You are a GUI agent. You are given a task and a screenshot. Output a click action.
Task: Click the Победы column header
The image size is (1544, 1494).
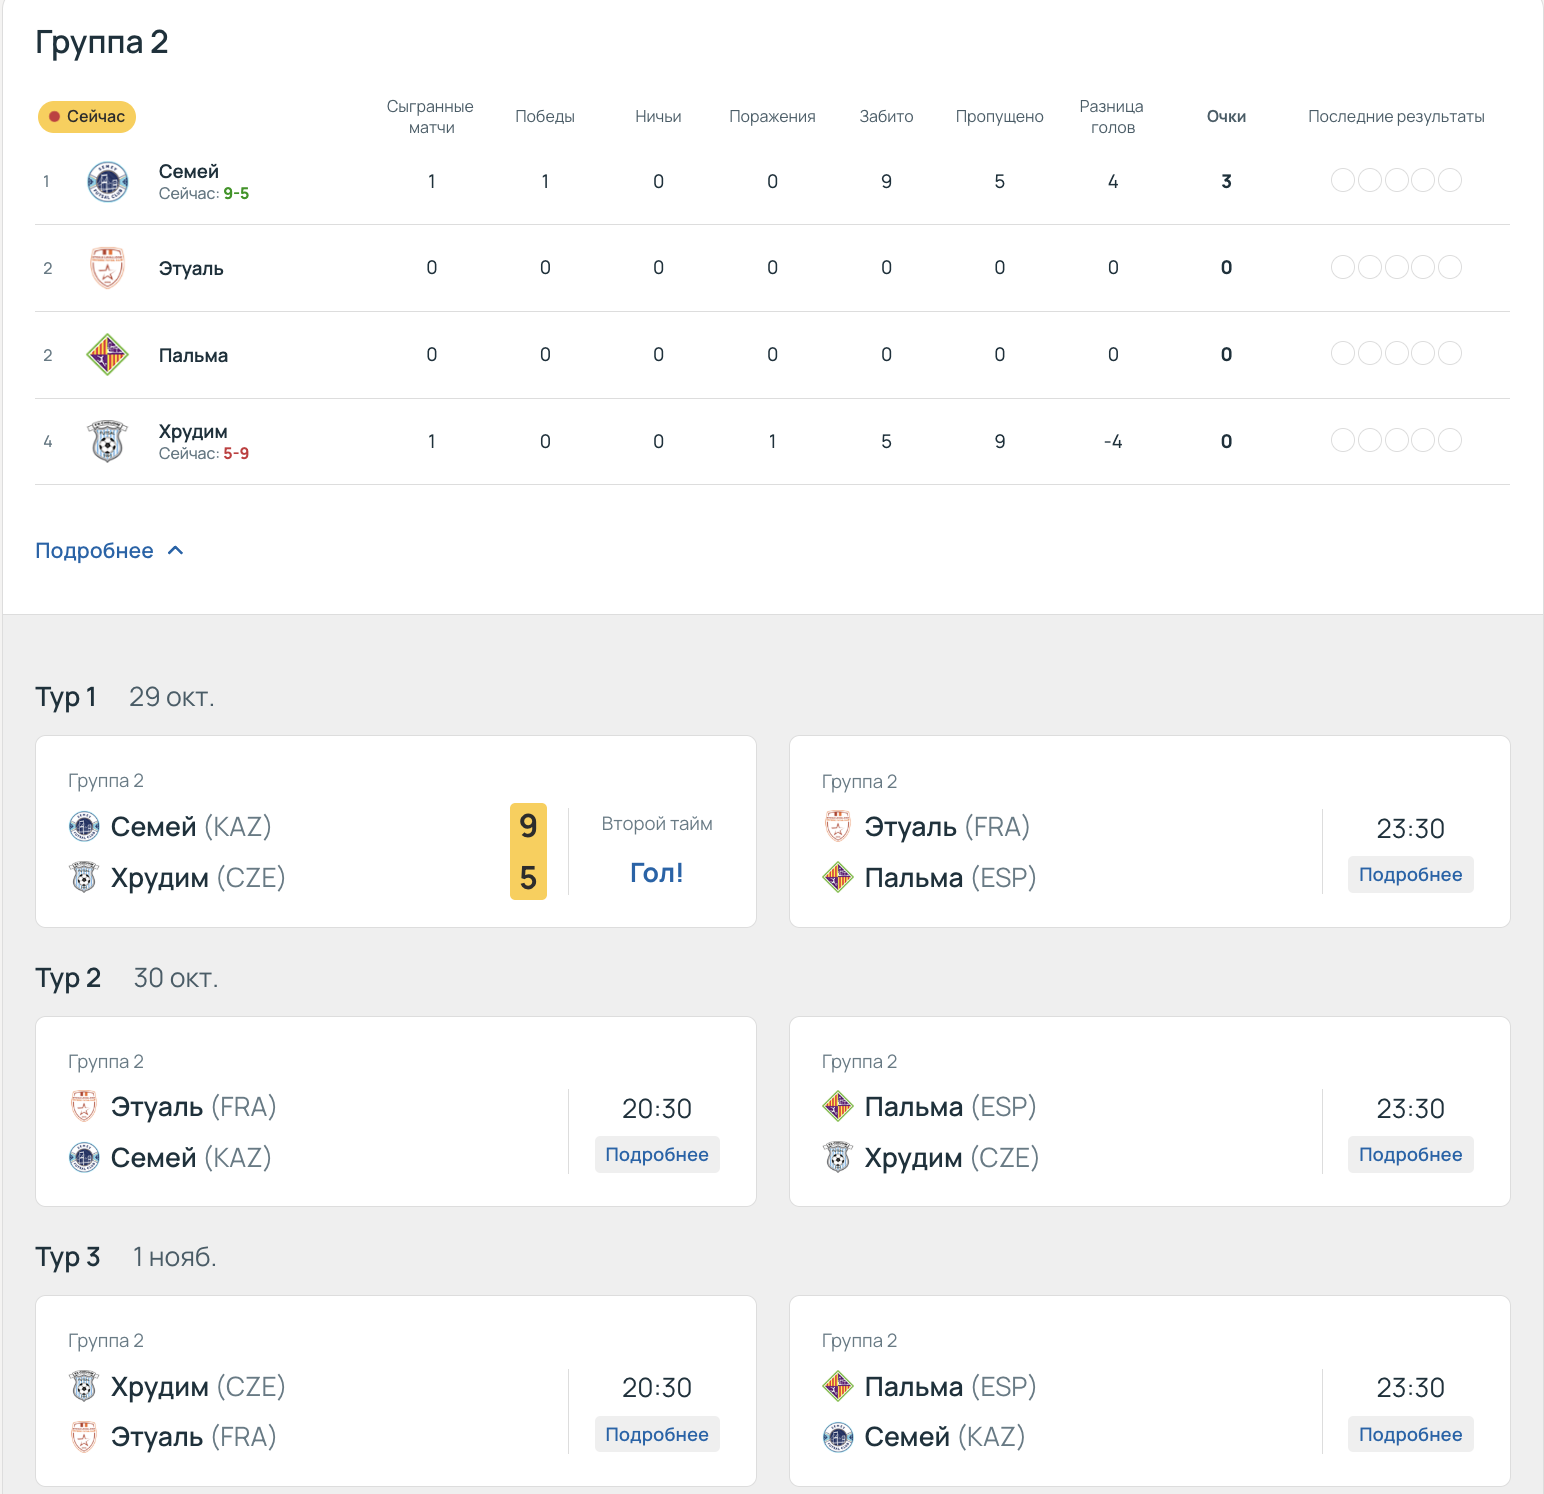point(545,117)
